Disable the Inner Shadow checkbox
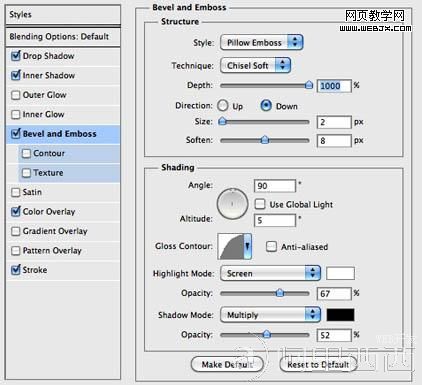Image resolution: width=422 pixels, height=385 pixels. point(15,75)
